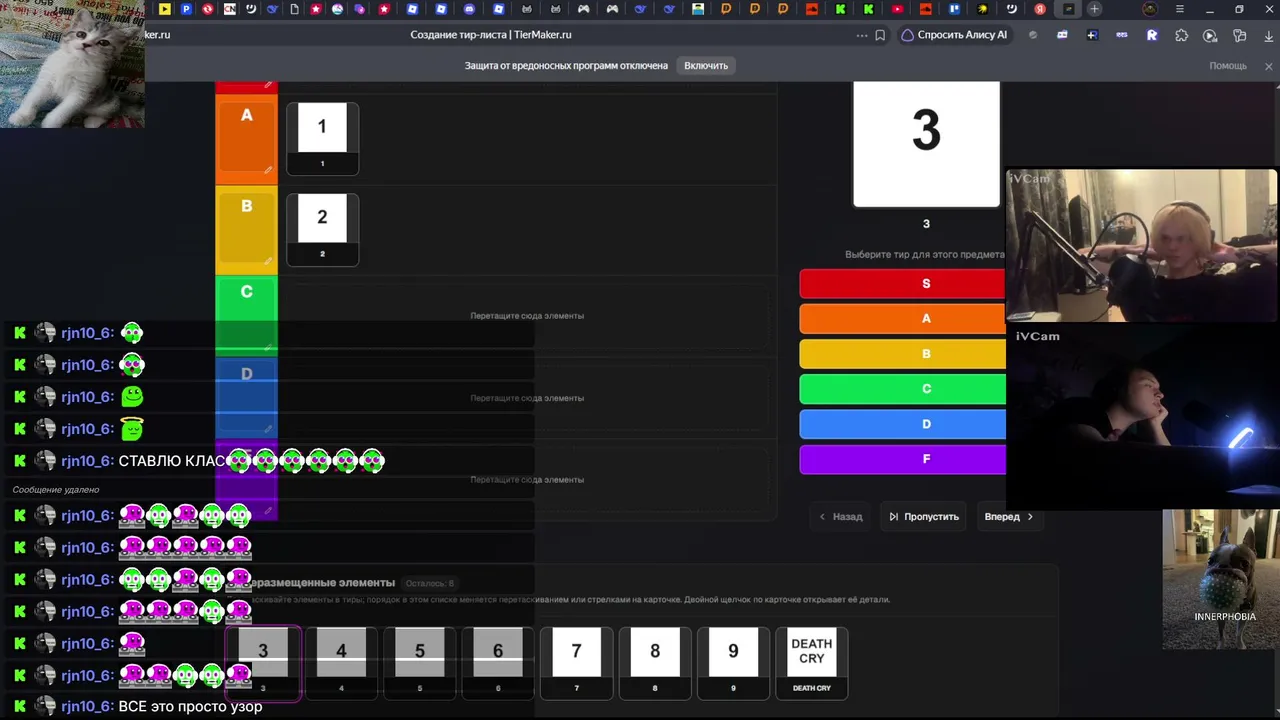The width and height of the screenshot is (1280, 720).
Task: Click the kitten image overlay
Action: click(72, 64)
